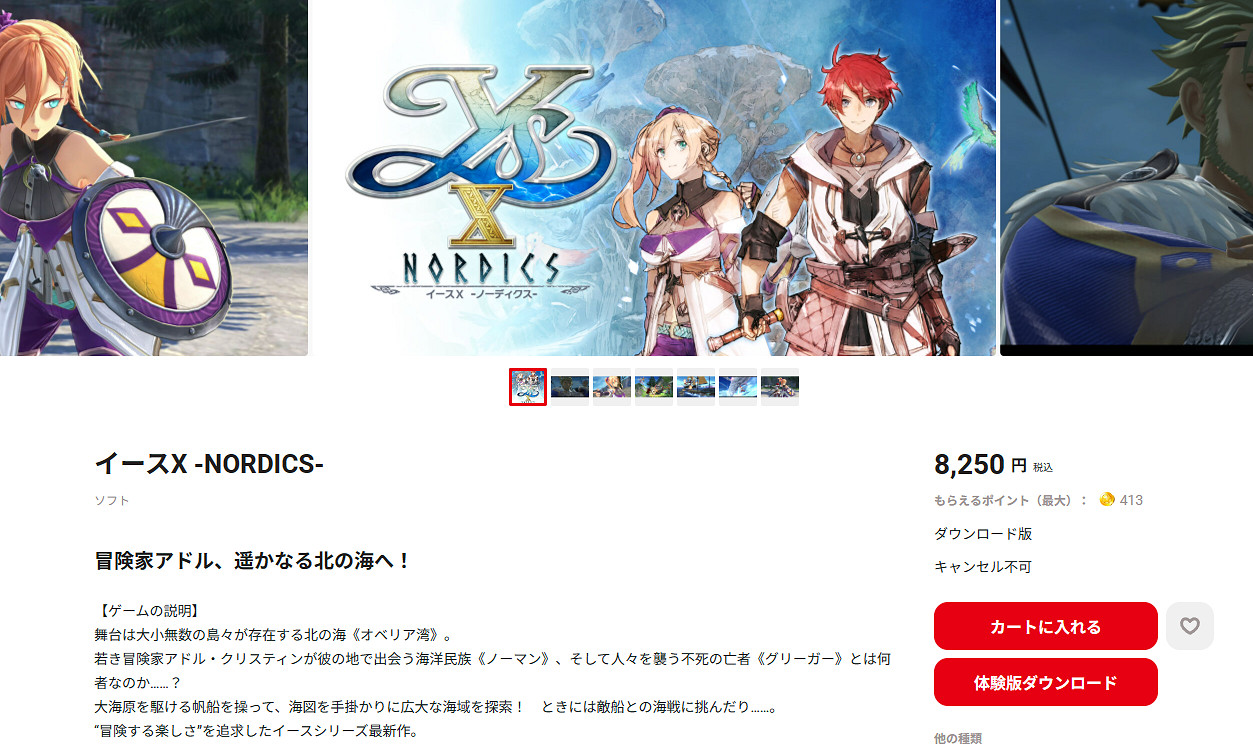Open the fifth thumbnail showing the sailing ship
The image size is (1253, 750).
pyautogui.click(x=696, y=387)
